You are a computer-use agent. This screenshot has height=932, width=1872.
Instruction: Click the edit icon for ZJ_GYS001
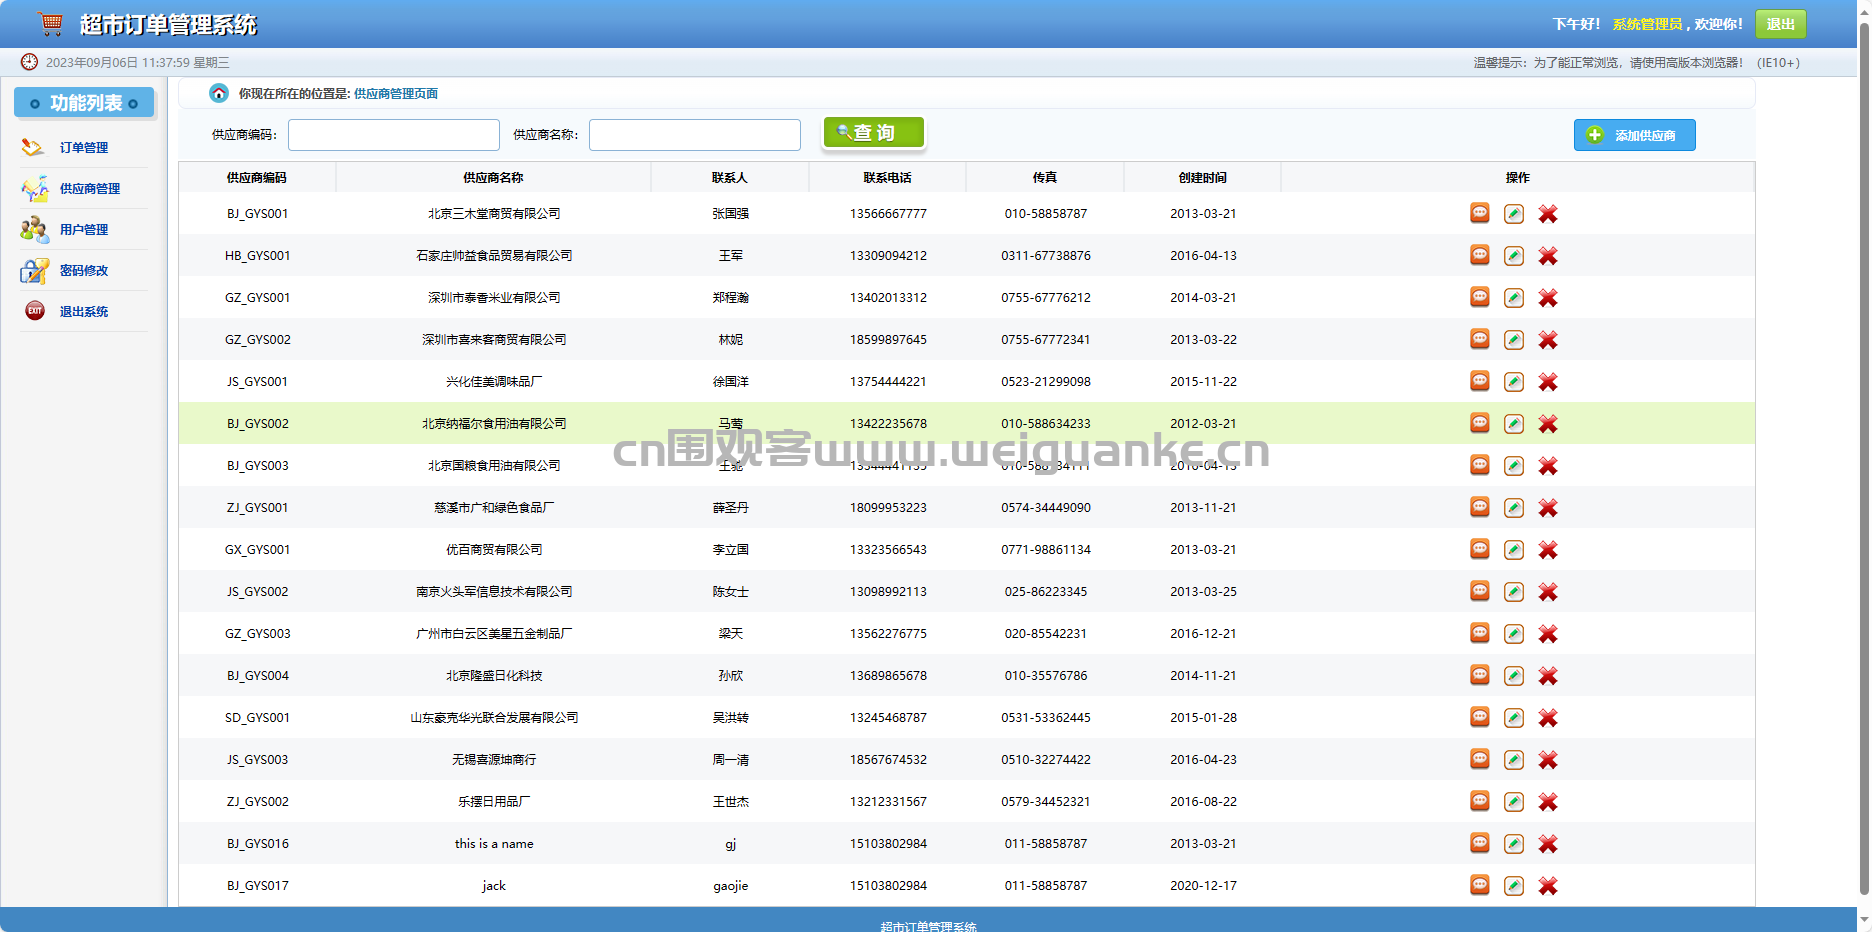pyautogui.click(x=1514, y=508)
